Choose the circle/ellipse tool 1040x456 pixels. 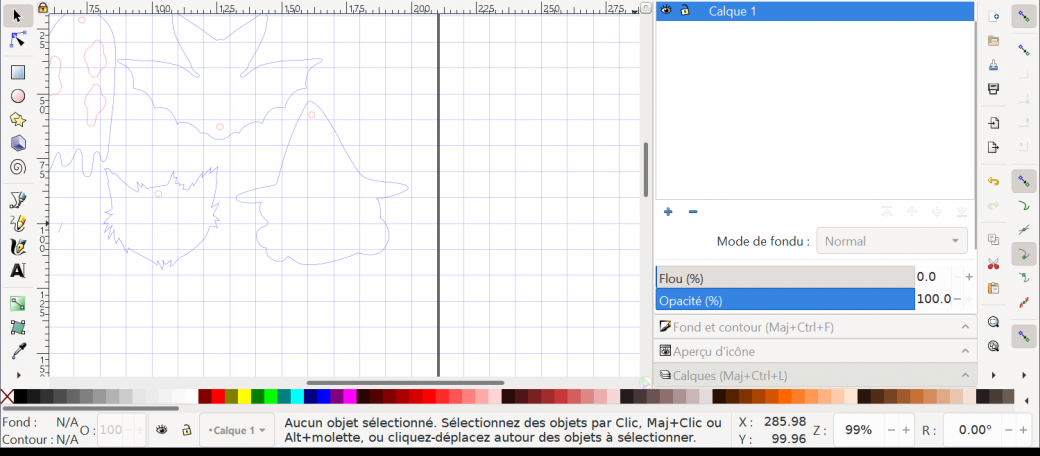(17, 96)
